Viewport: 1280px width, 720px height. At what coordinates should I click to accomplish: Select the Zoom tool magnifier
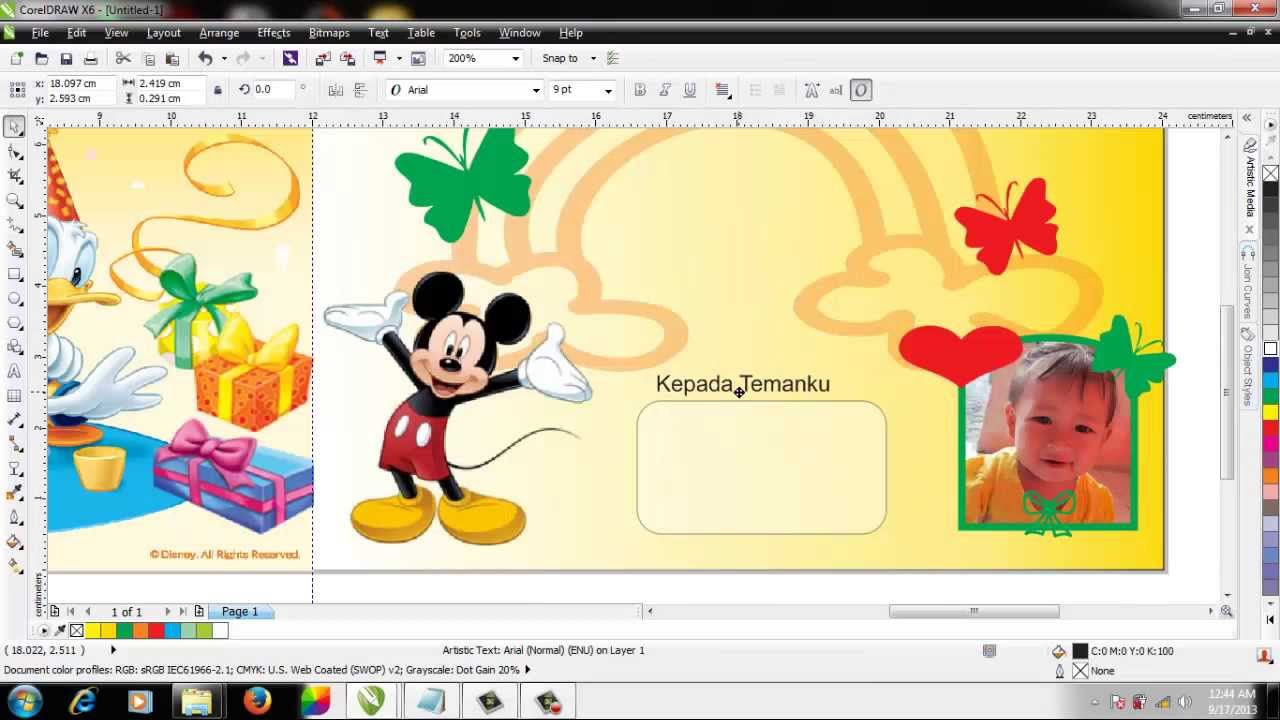pyautogui.click(x=14, y=201)
